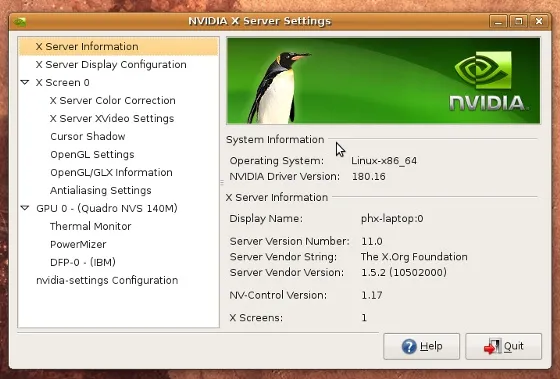Click vendor version '1.5.2 (10502000)'
Image resolution: width=560 pixels, height=379 pixels.
[404, 273]
